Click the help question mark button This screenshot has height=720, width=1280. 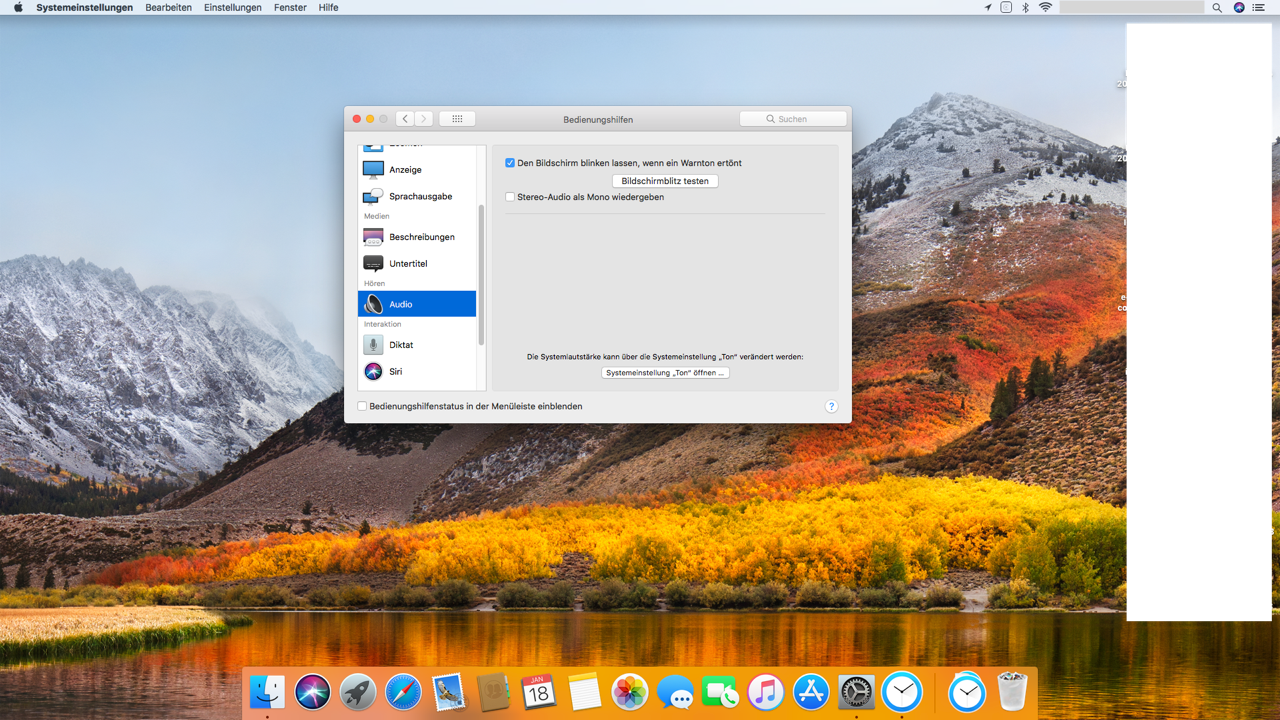pyautogui.click(x=831, y=406)
